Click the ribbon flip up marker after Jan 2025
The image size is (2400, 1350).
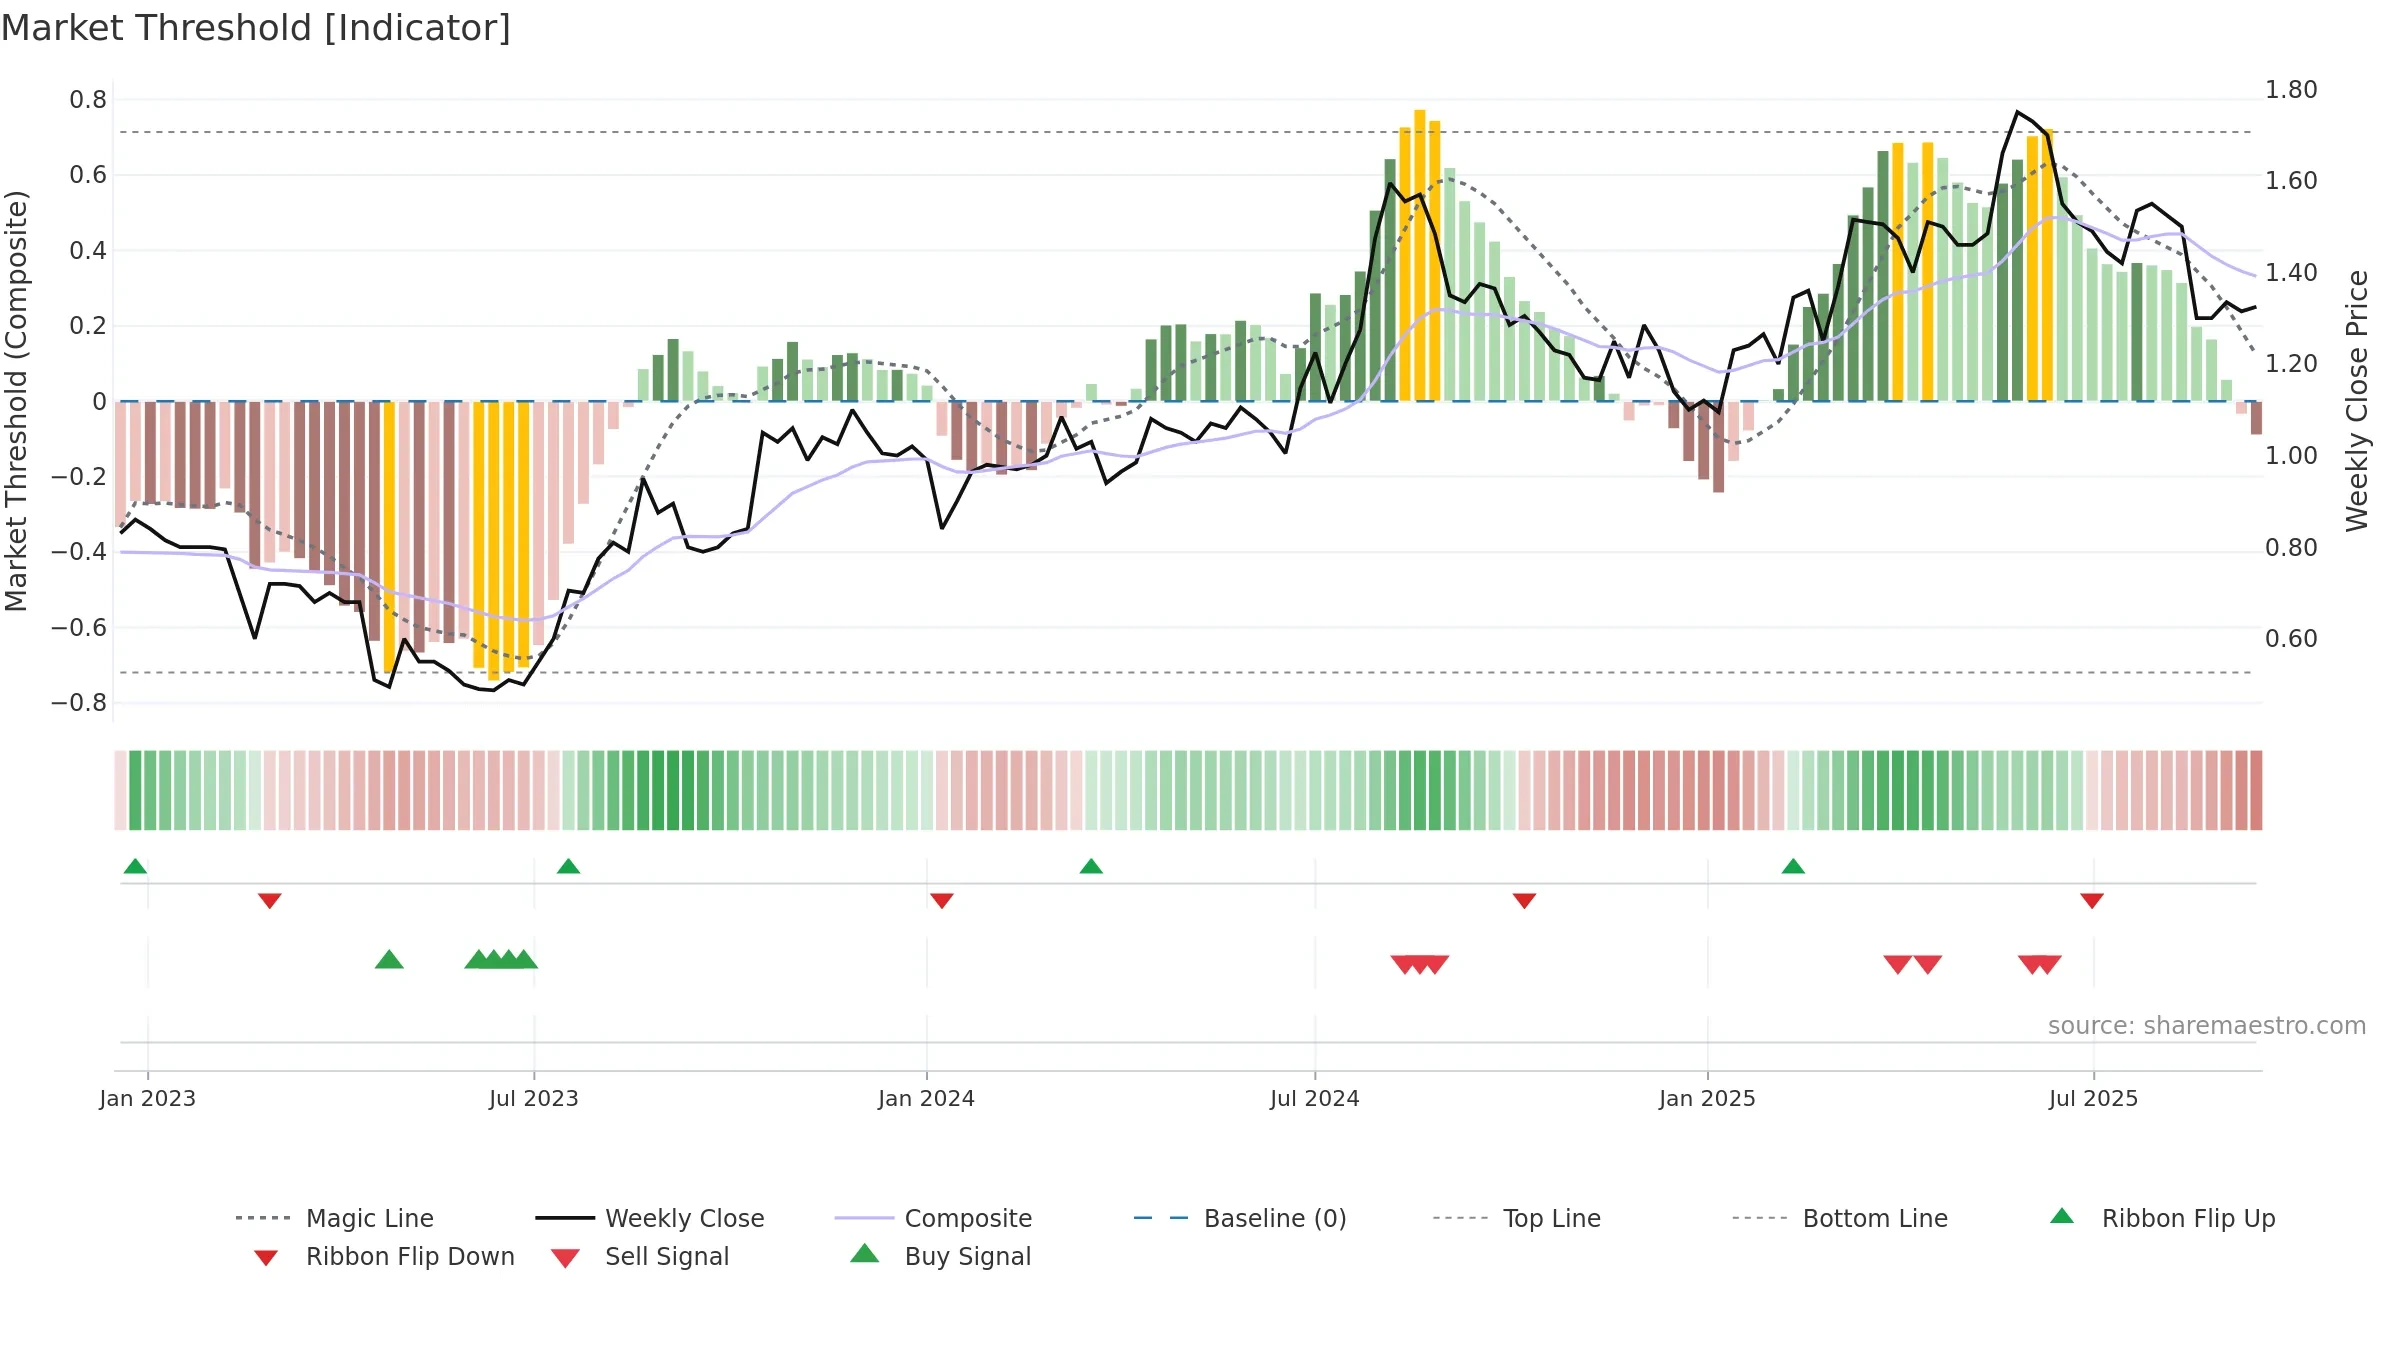click(x=1793, y=866)
